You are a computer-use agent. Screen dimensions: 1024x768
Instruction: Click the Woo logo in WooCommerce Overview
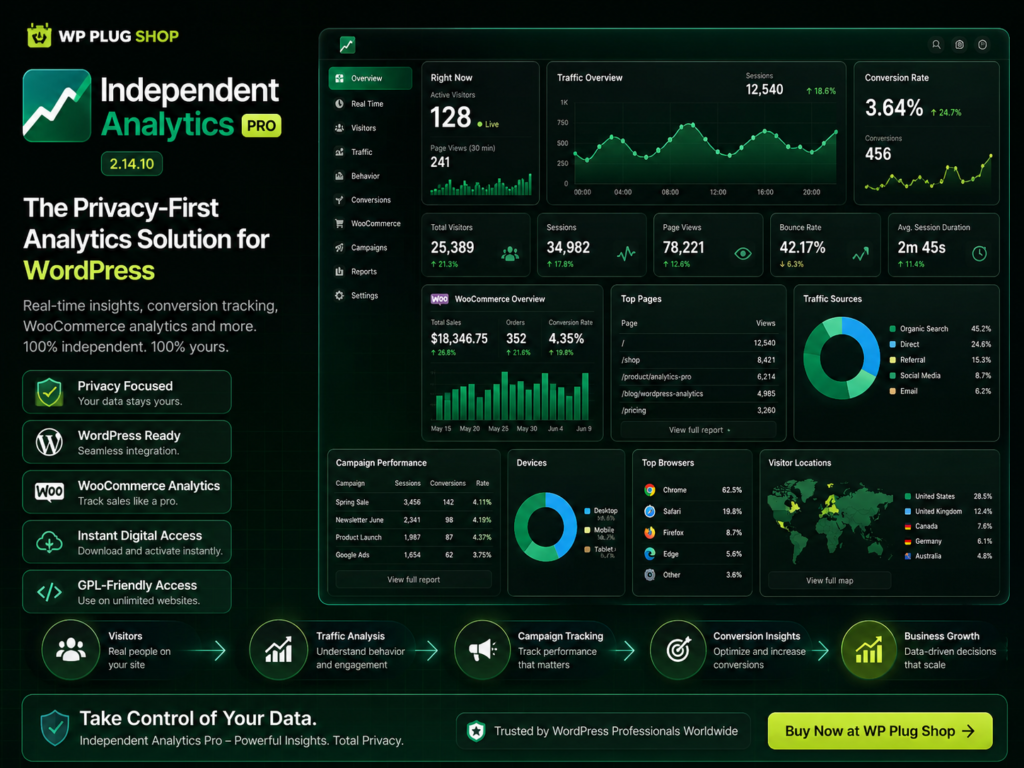point(440,298)
